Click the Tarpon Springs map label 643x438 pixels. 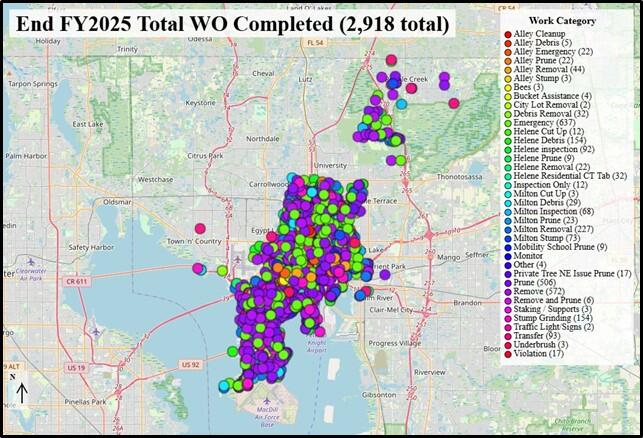click(33, 84)
